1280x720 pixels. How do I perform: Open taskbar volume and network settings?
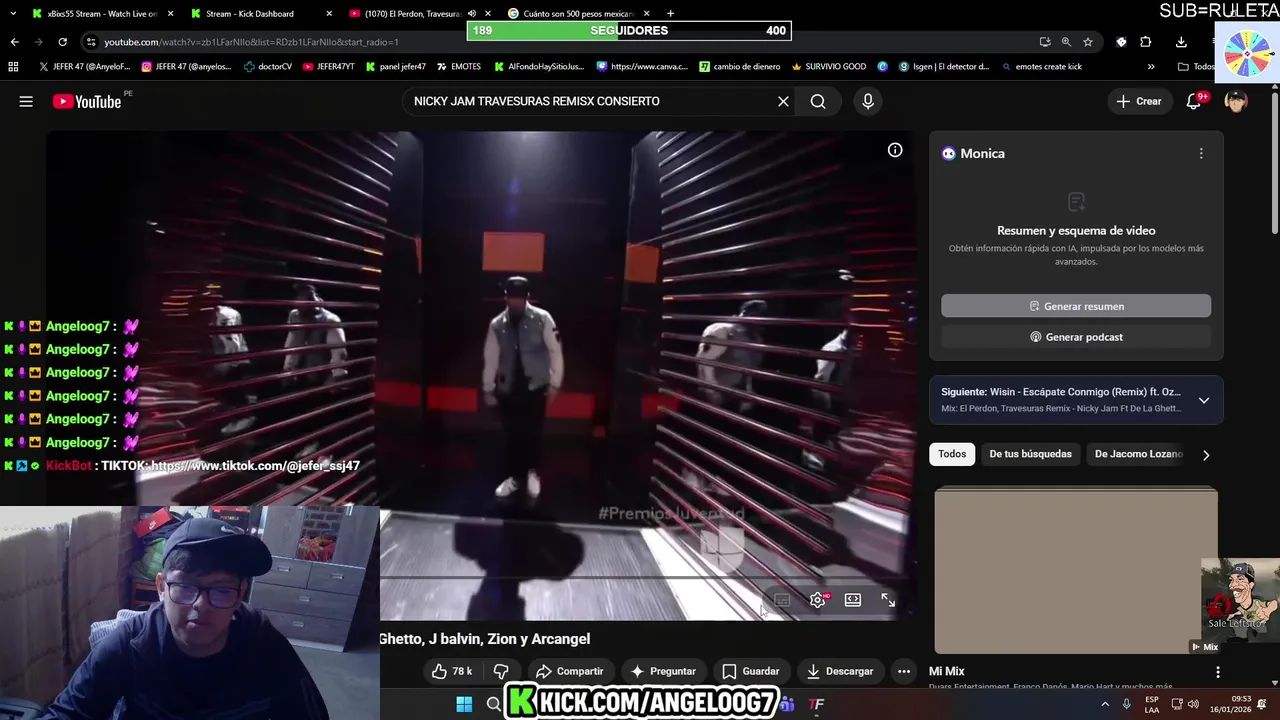(x=1185, y=704)
